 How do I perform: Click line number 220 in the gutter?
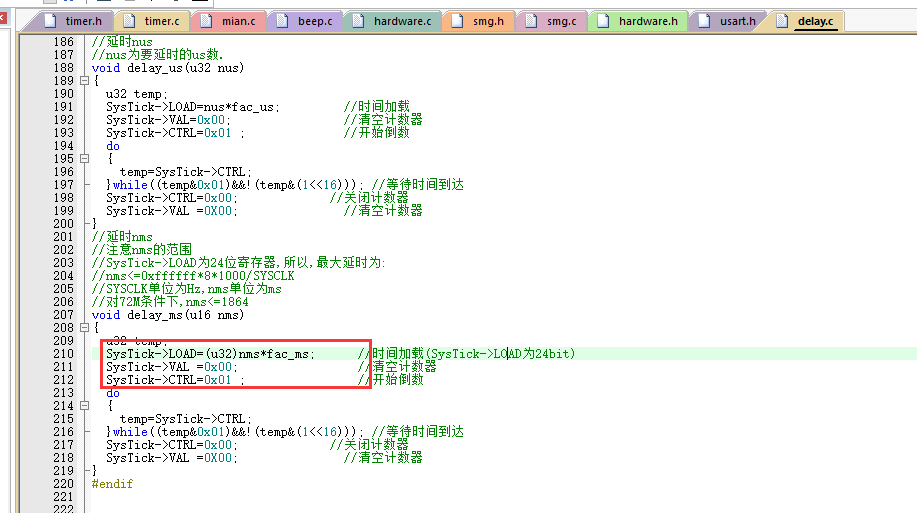point(64,484)
